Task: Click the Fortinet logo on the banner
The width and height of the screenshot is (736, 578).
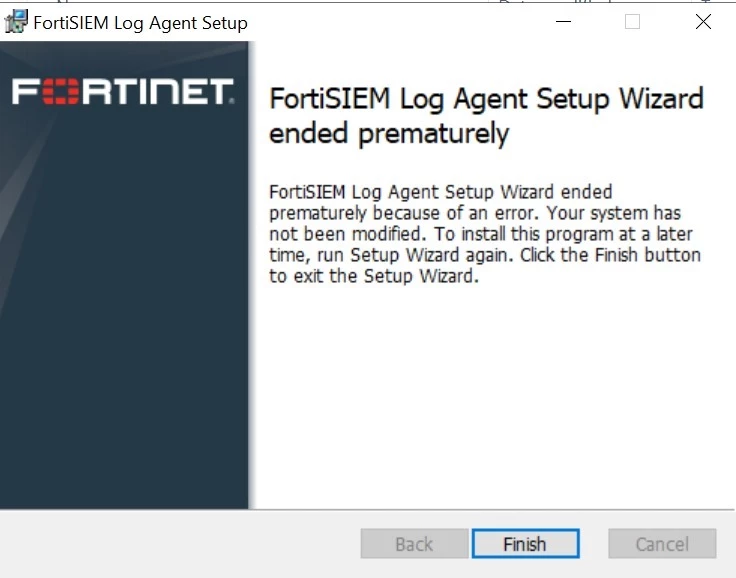Action: (123, 92)
